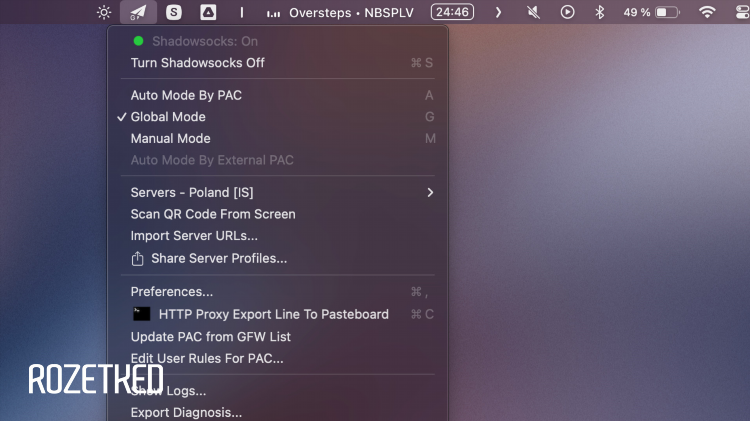Click the audio bars icon beside Oversteps
750x421 pixels.
click(x=273, y=13)
